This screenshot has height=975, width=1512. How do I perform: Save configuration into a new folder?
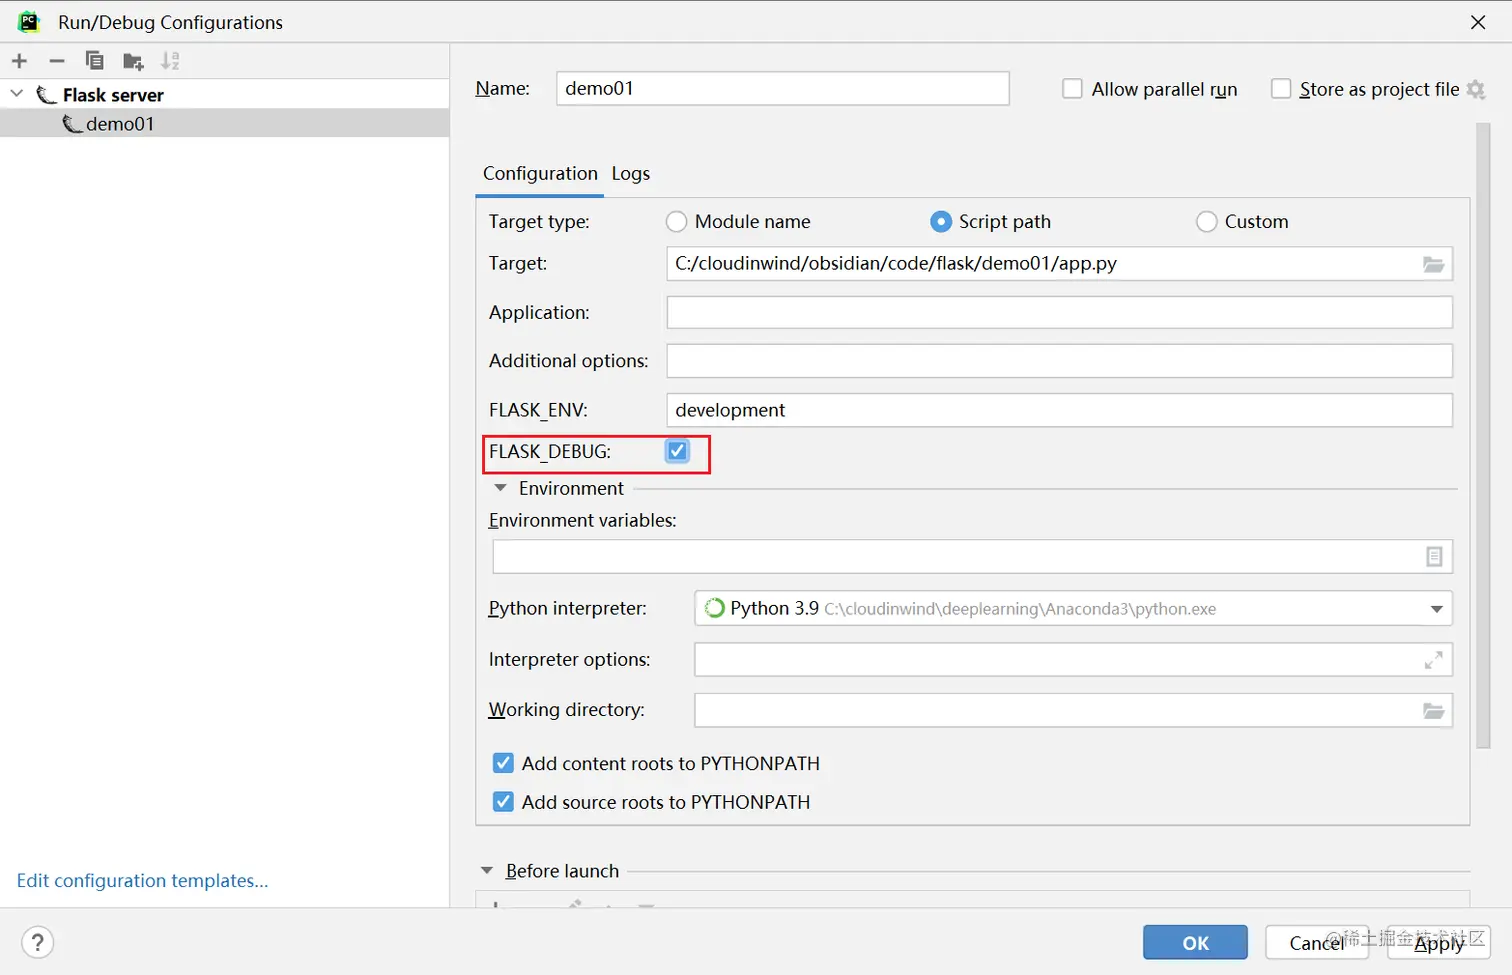133,62
